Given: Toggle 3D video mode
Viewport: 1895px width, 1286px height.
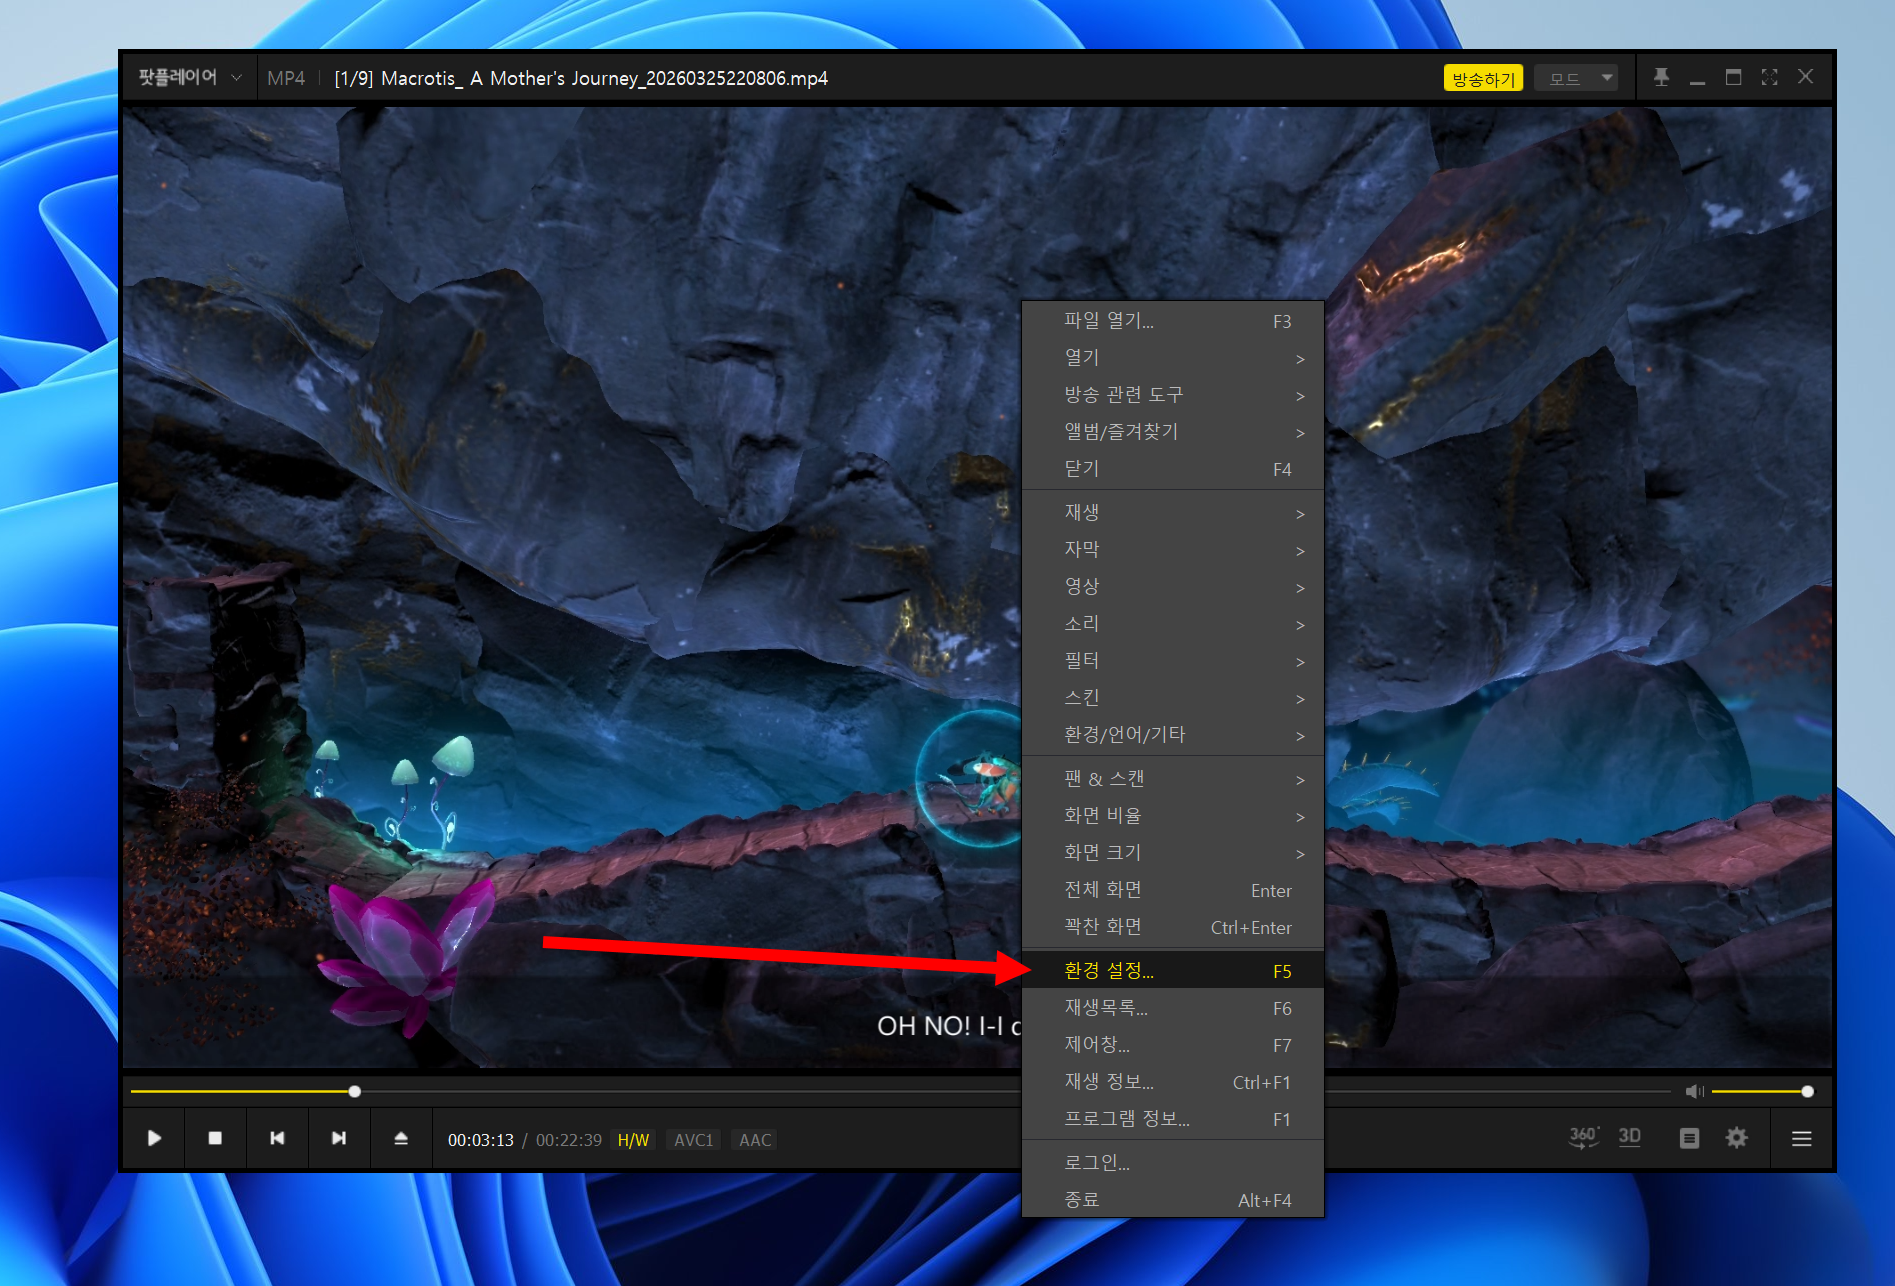Looking at the screenshot, I should click(x=1630, y=1137).
